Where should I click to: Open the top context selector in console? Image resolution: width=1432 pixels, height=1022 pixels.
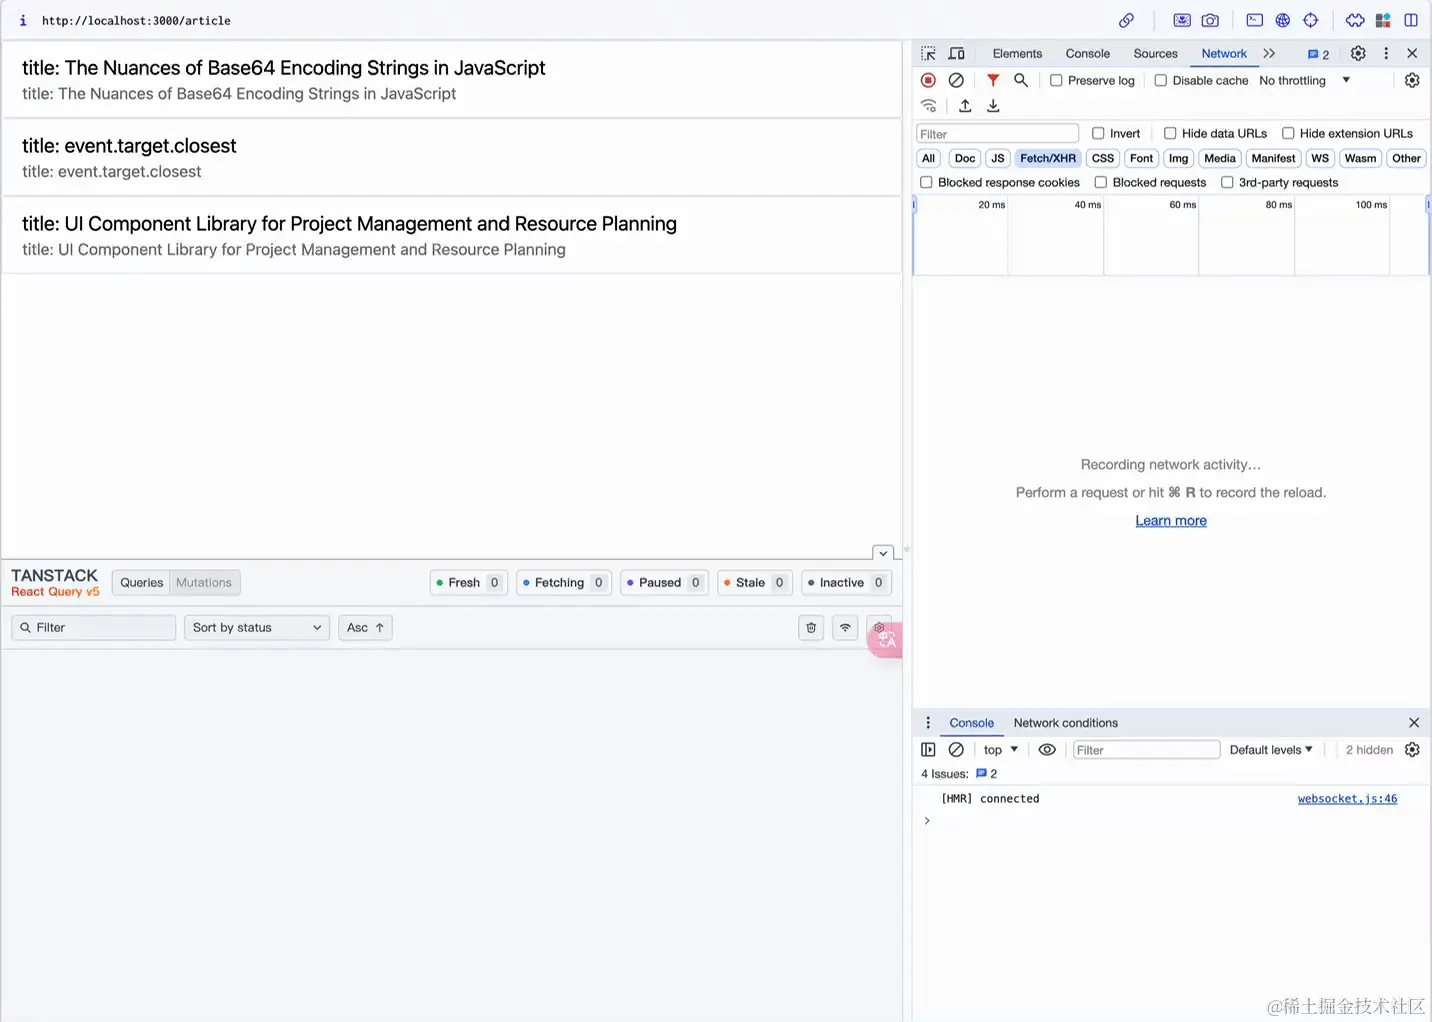pos(1001,750)
